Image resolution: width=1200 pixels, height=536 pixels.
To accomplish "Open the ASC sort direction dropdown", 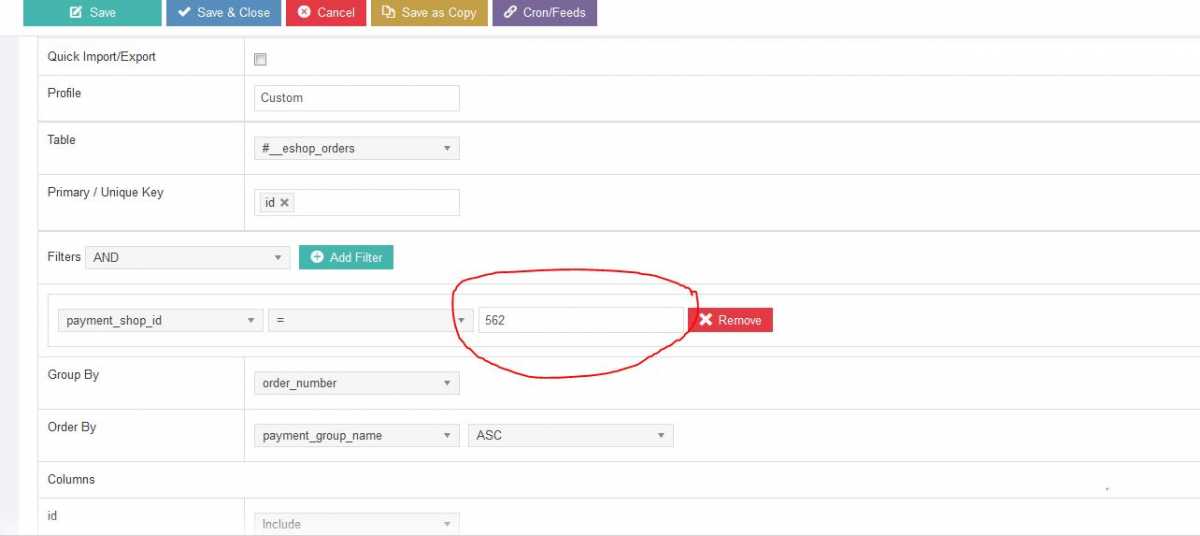I will click(571, 435).
